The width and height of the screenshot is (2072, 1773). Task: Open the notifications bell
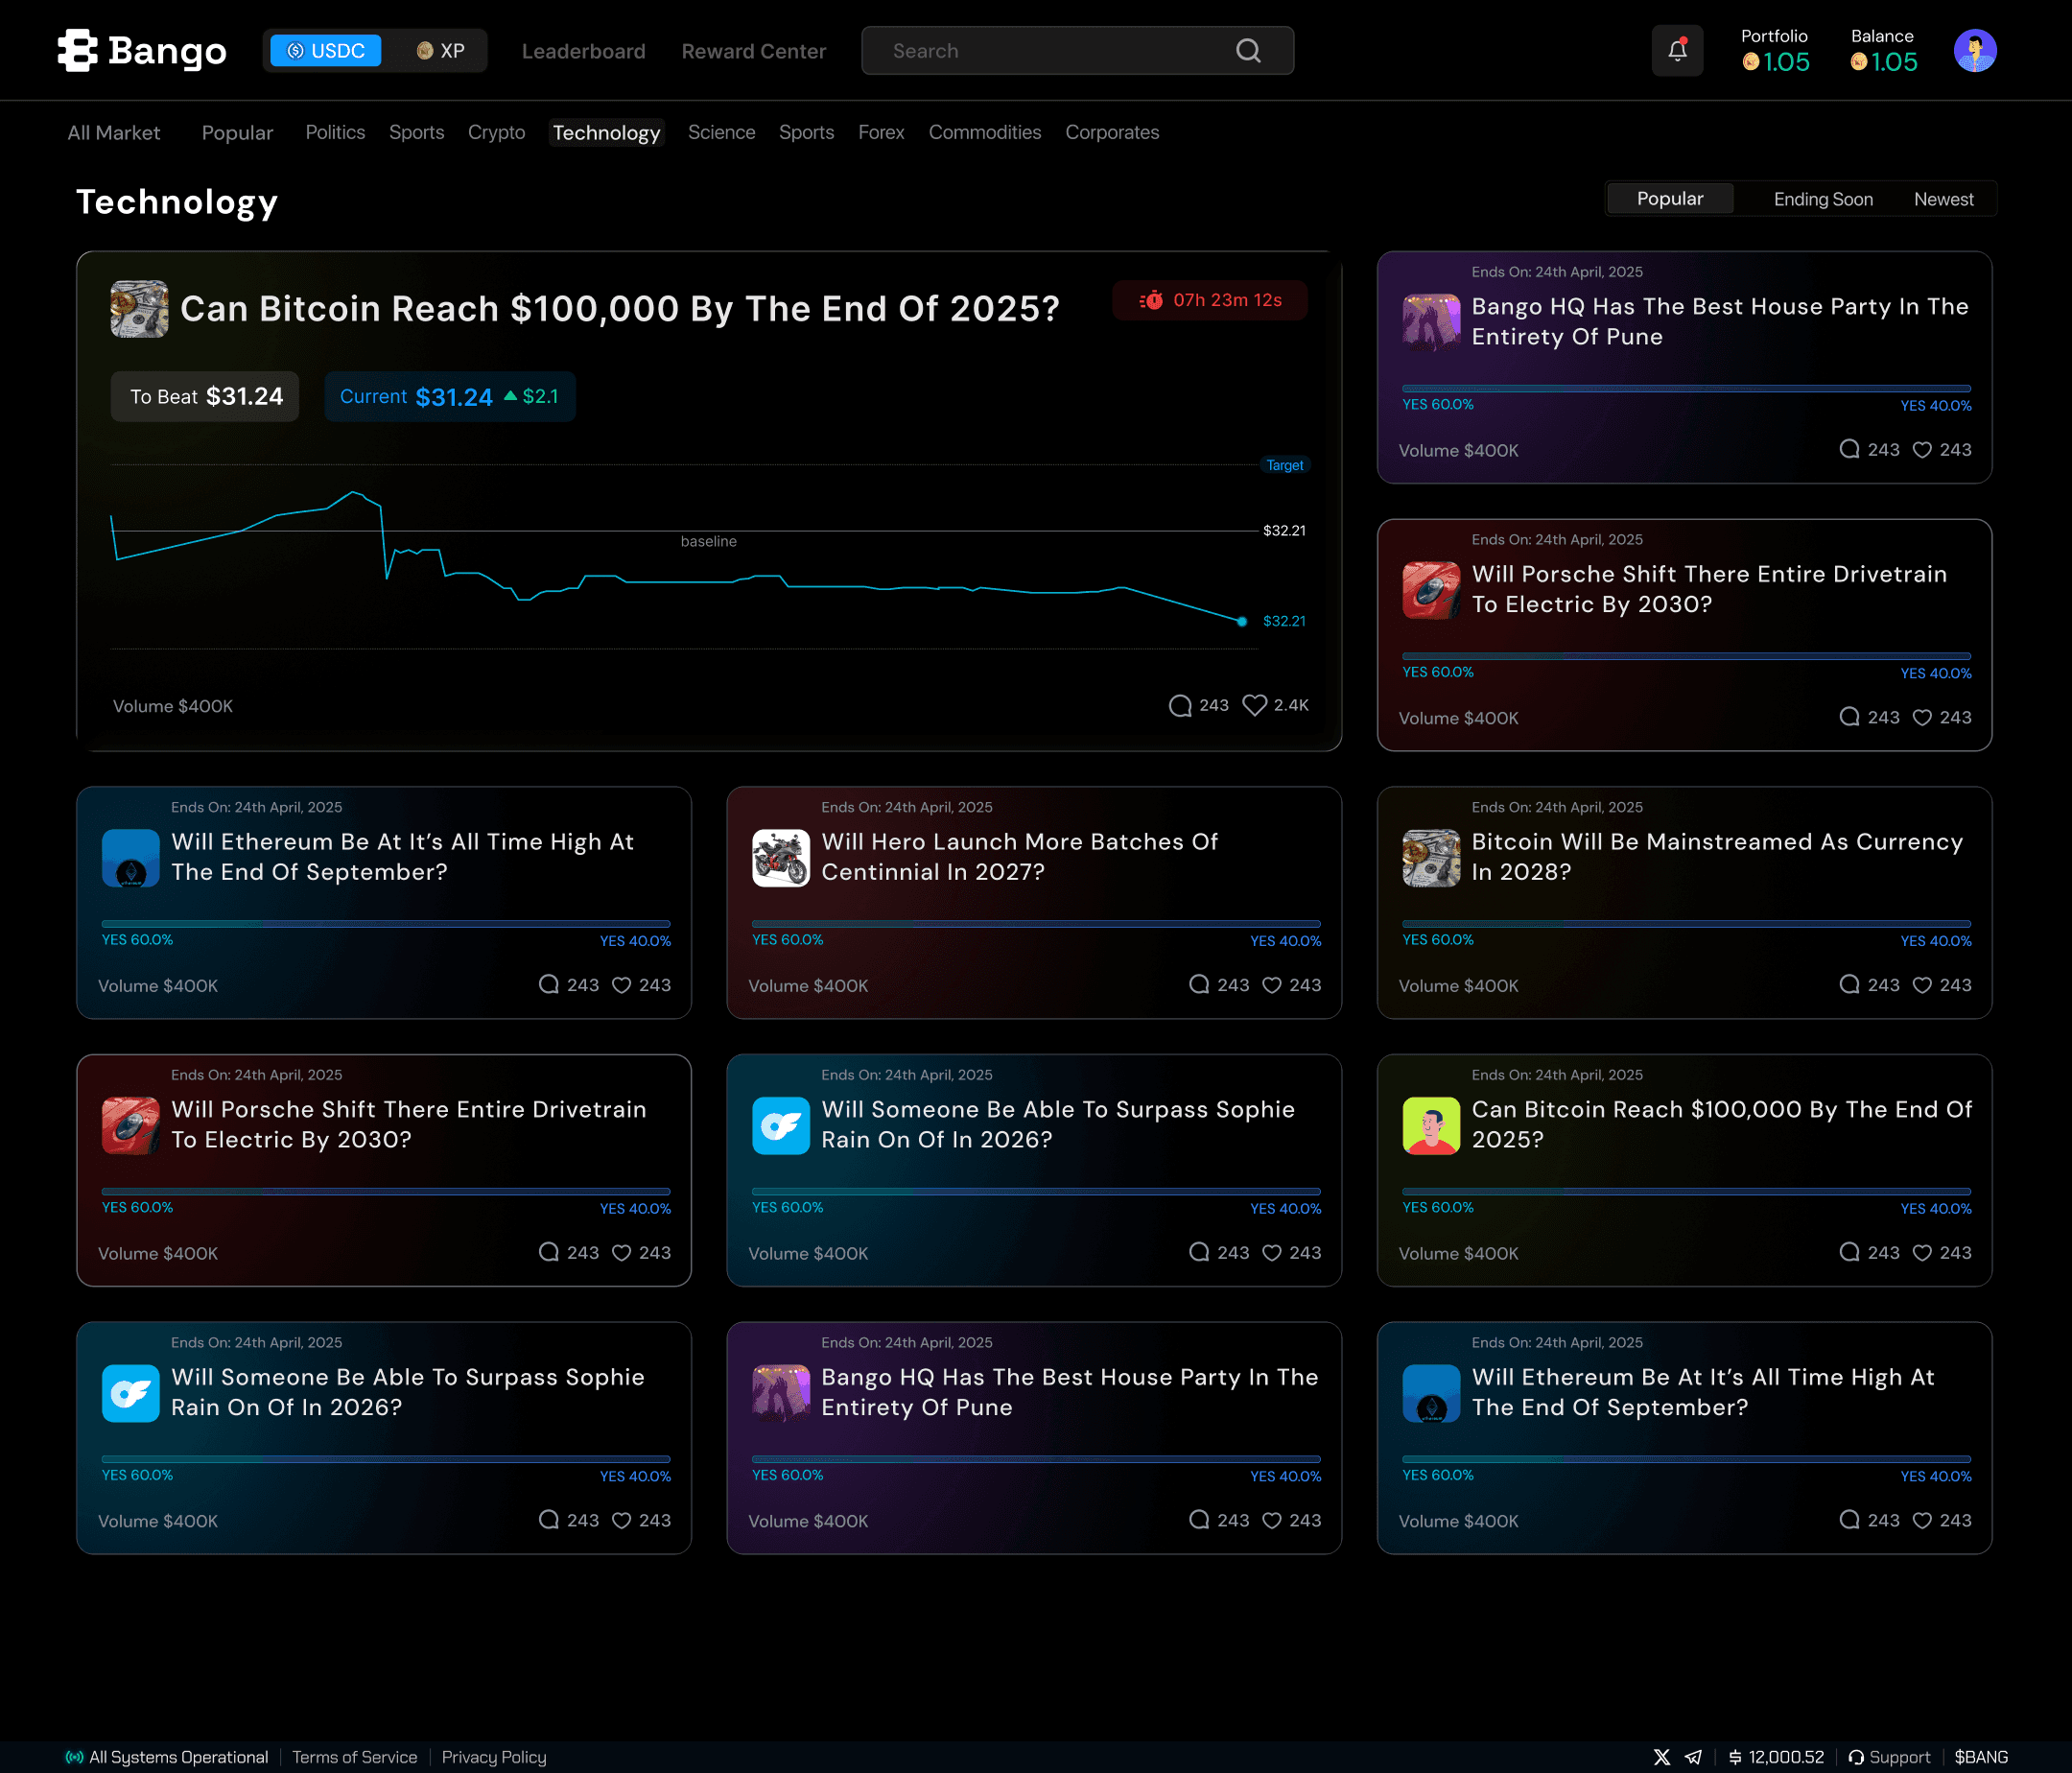click(x=1677, y=51)
